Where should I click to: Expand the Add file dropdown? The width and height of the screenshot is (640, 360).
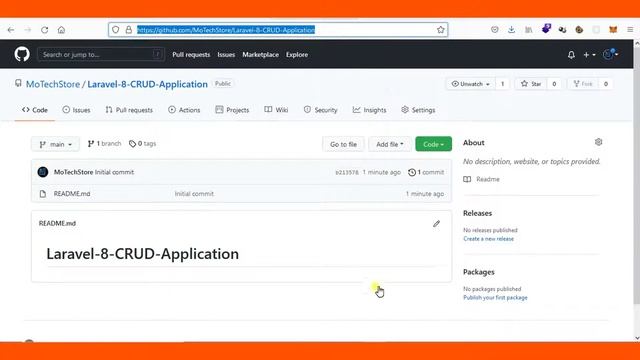(x=390, y=144)
